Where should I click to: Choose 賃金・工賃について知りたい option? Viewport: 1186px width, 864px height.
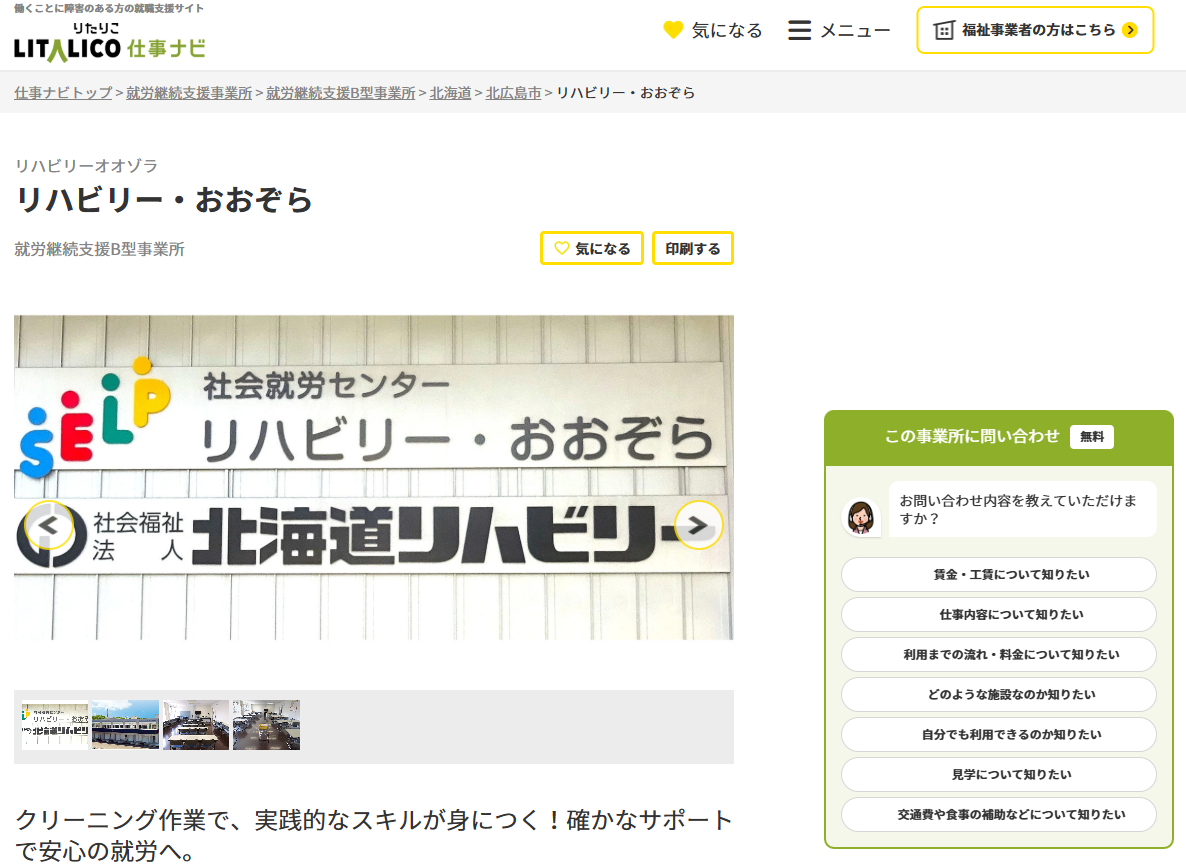point(998,574)
